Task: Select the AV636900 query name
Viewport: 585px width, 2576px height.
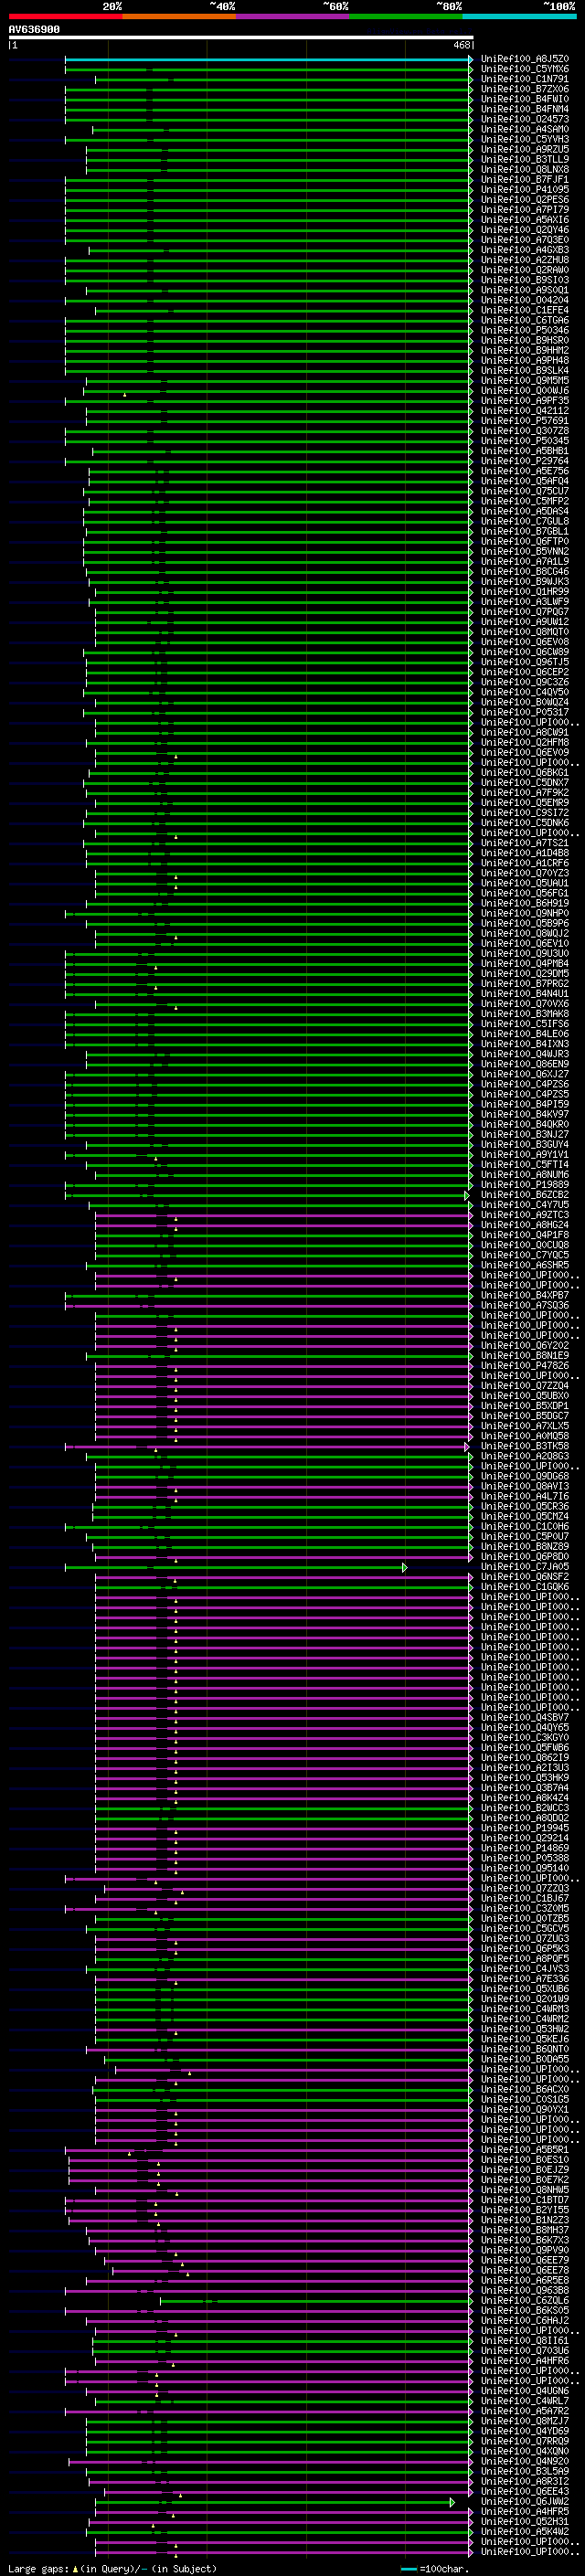Action: (x=34, y=30)
